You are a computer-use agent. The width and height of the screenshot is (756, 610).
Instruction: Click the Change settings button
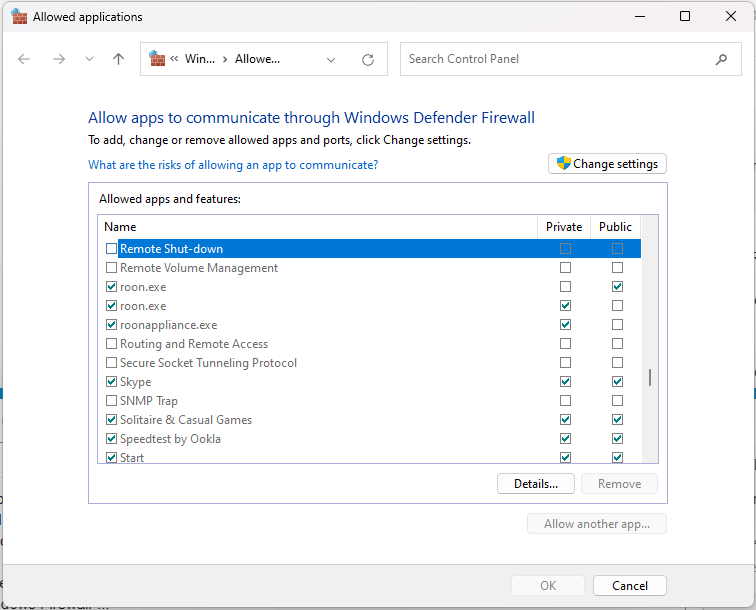click(x=607, y=164)
